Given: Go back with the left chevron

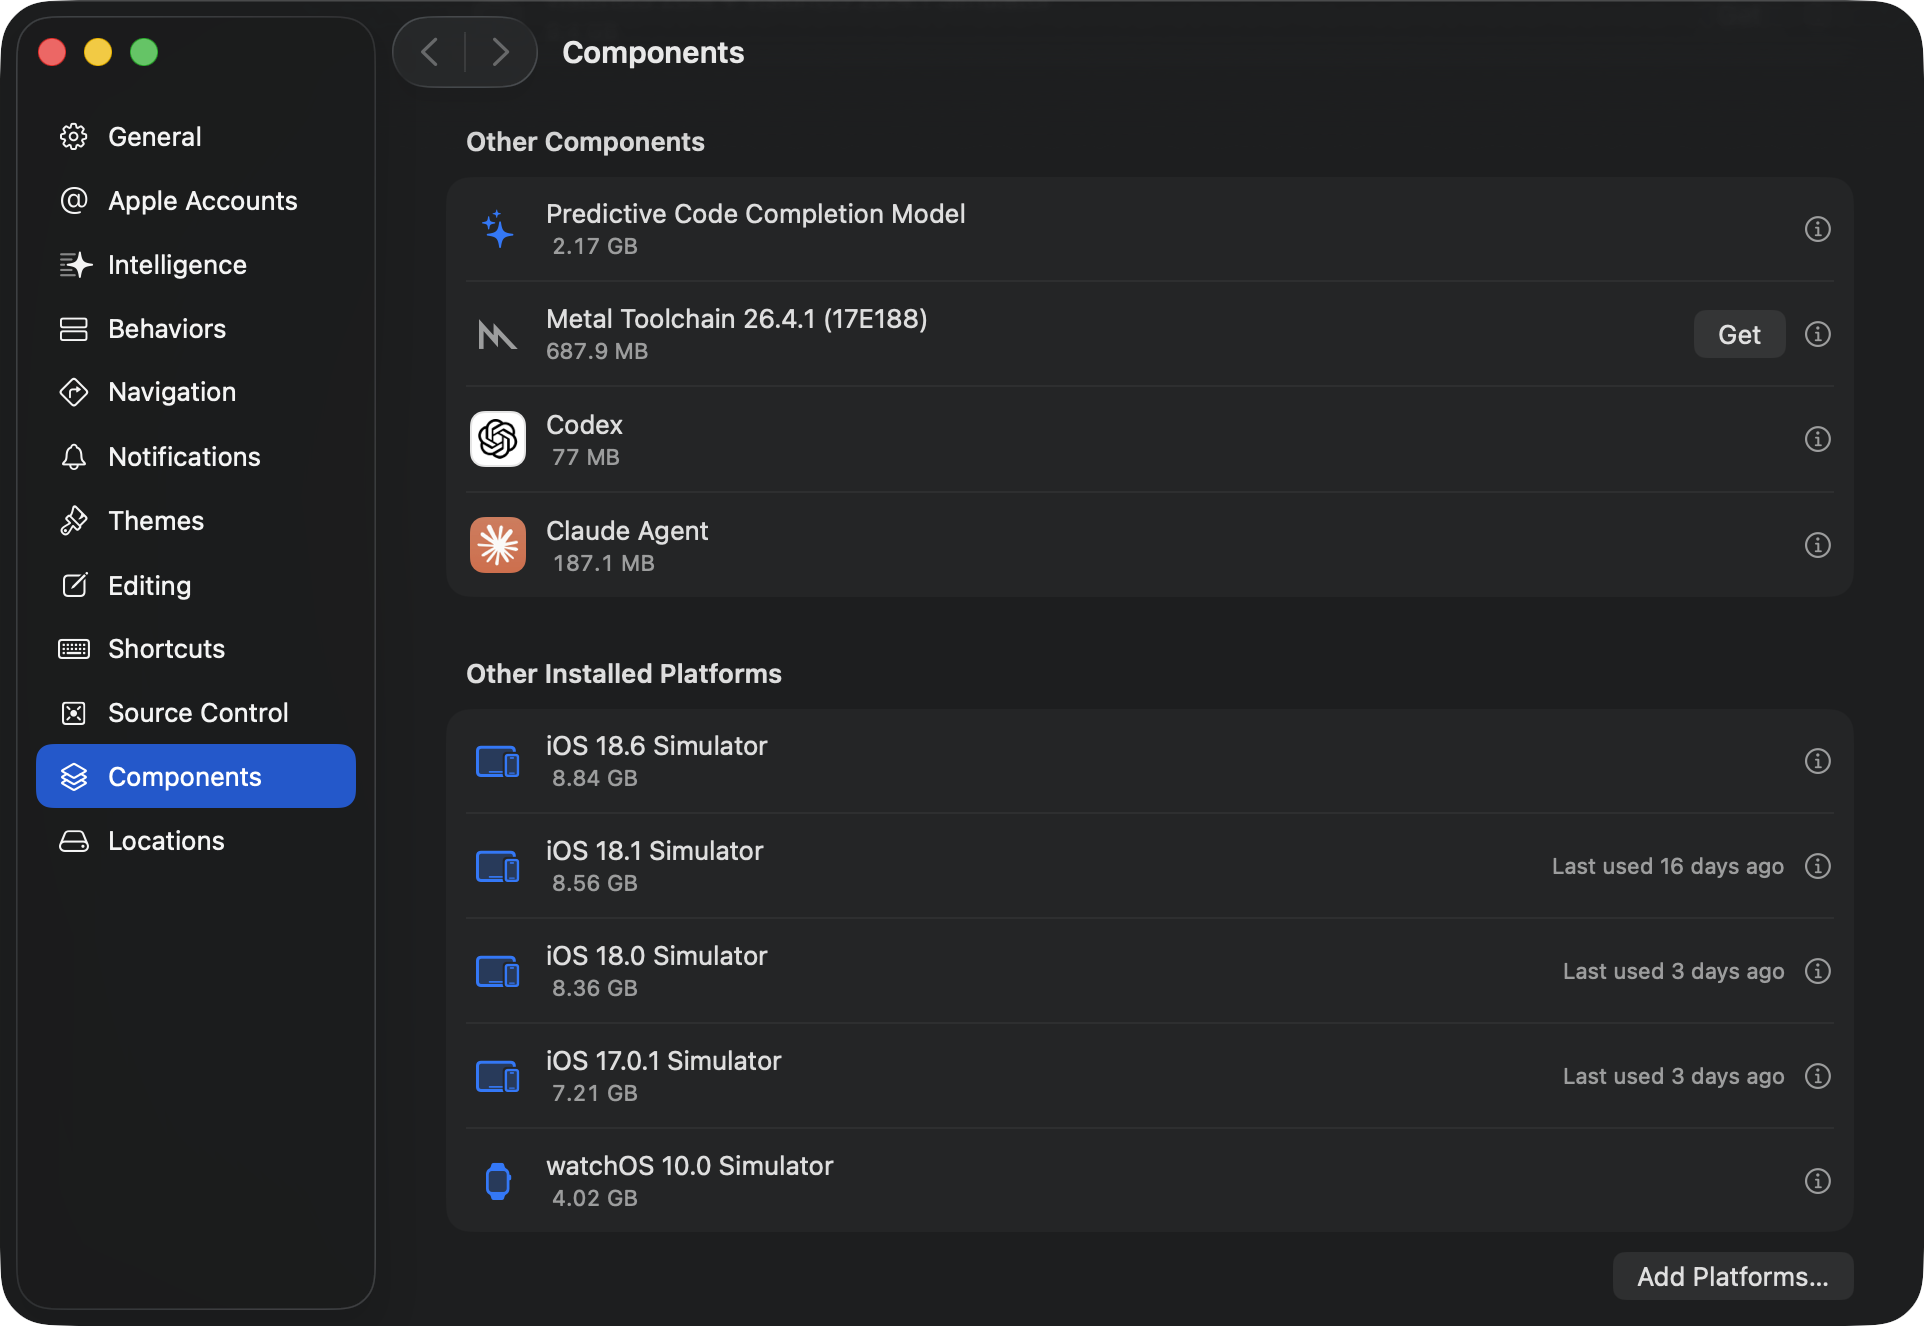Looking at the screenshot, I should tap(430, 52).
